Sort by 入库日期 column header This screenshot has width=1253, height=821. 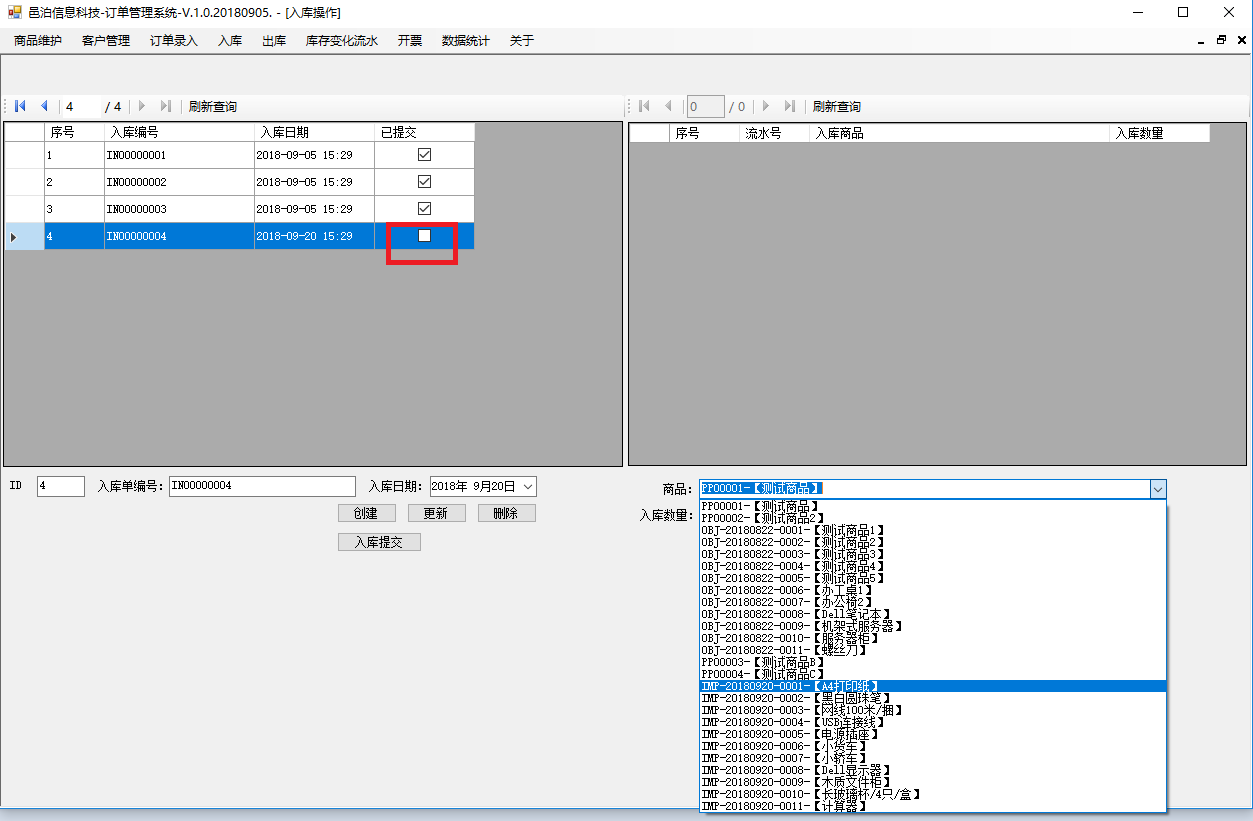click(314, 132)
